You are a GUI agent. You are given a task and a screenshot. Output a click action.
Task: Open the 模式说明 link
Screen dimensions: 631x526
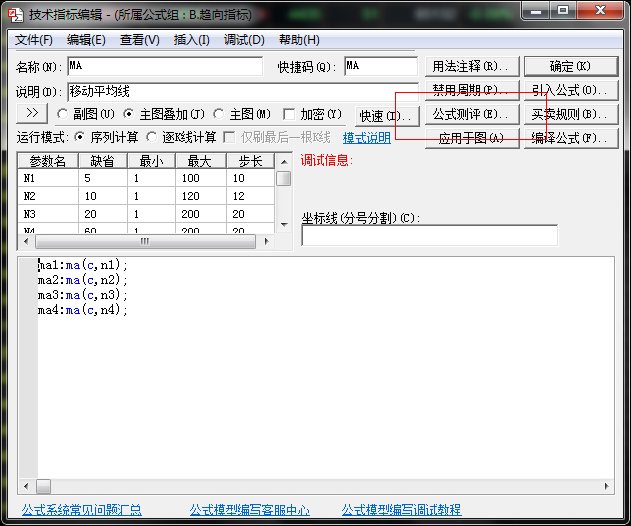(366, 138)
